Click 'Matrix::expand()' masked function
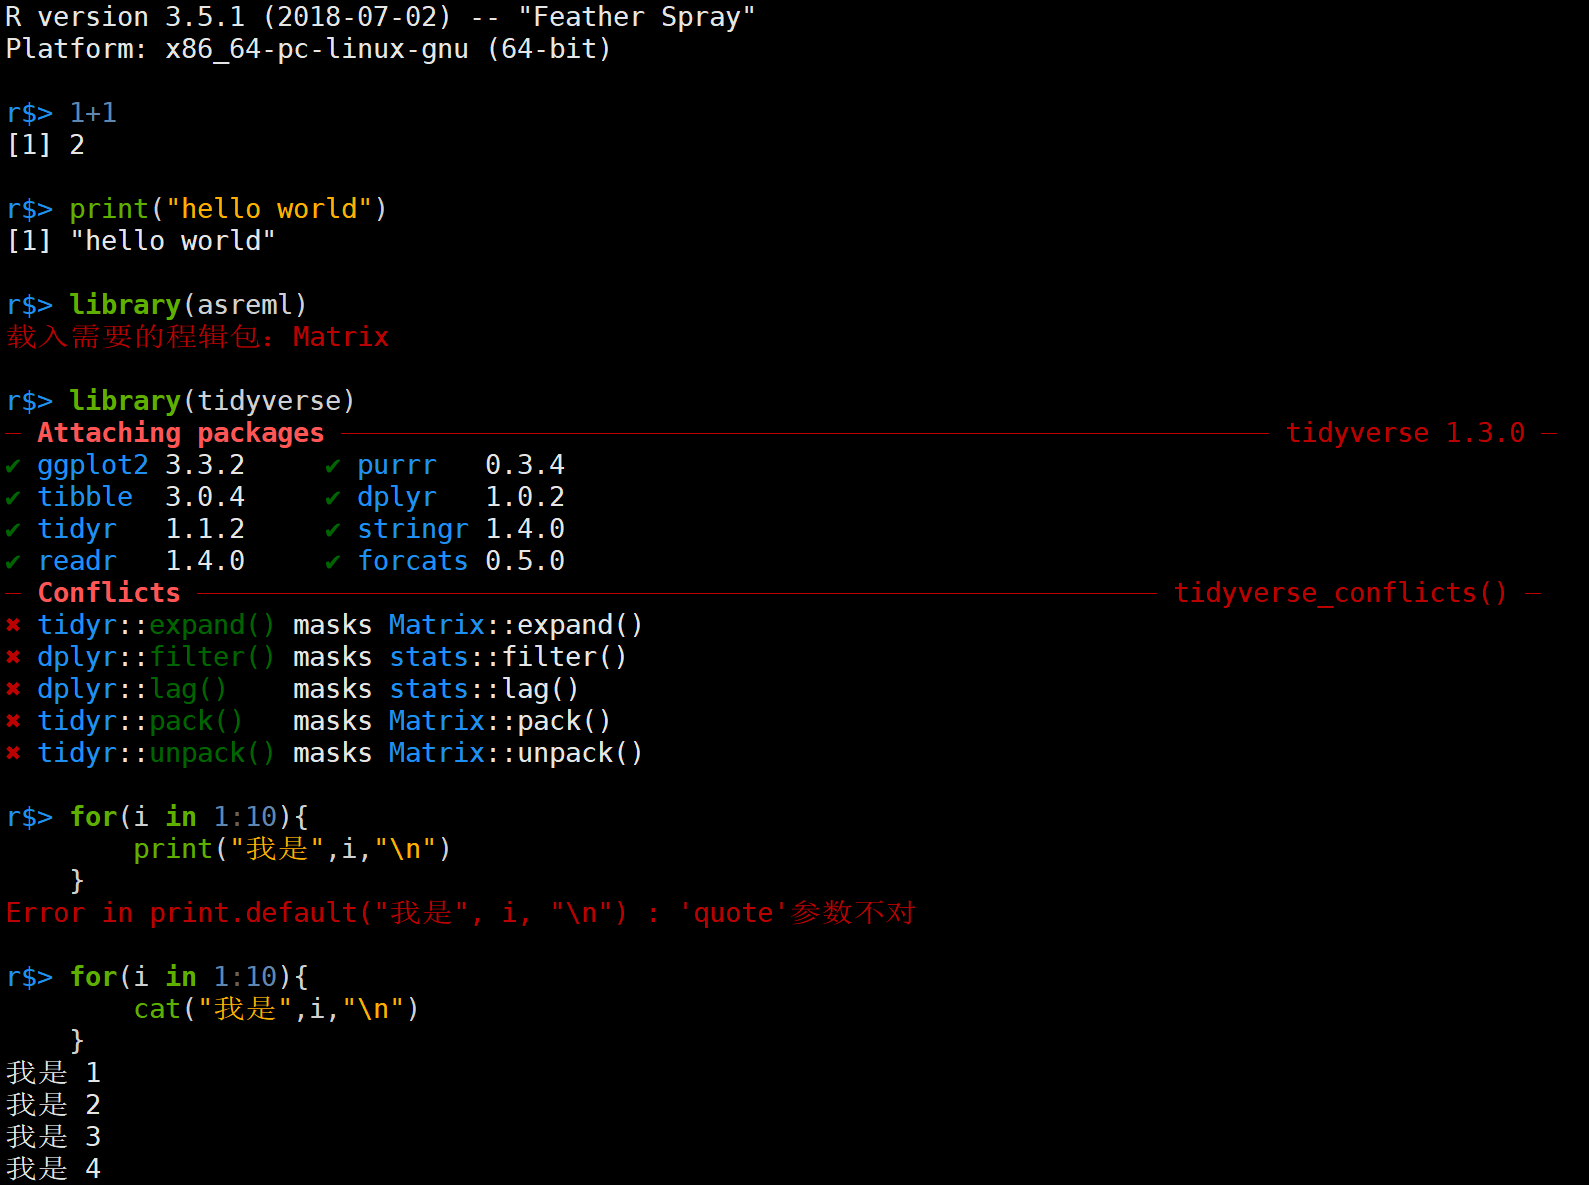 coord(516,625)
